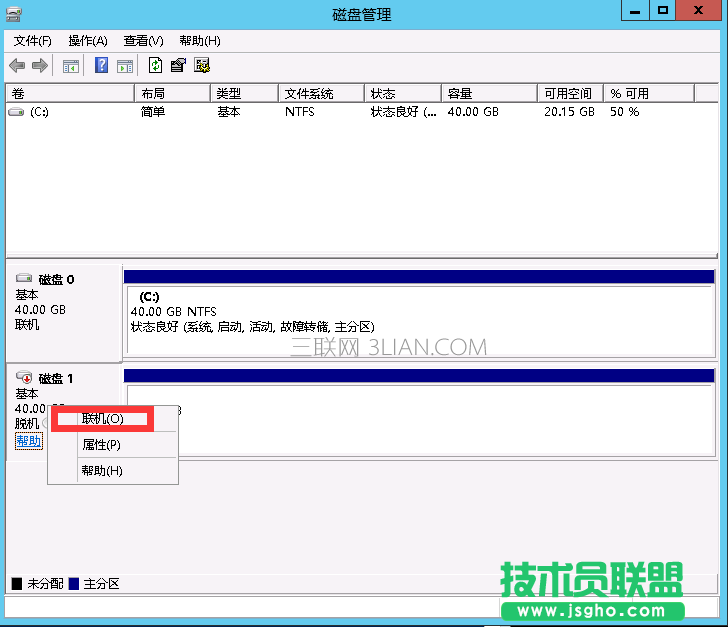Open the Properties toolbar icon

point(178,66)
